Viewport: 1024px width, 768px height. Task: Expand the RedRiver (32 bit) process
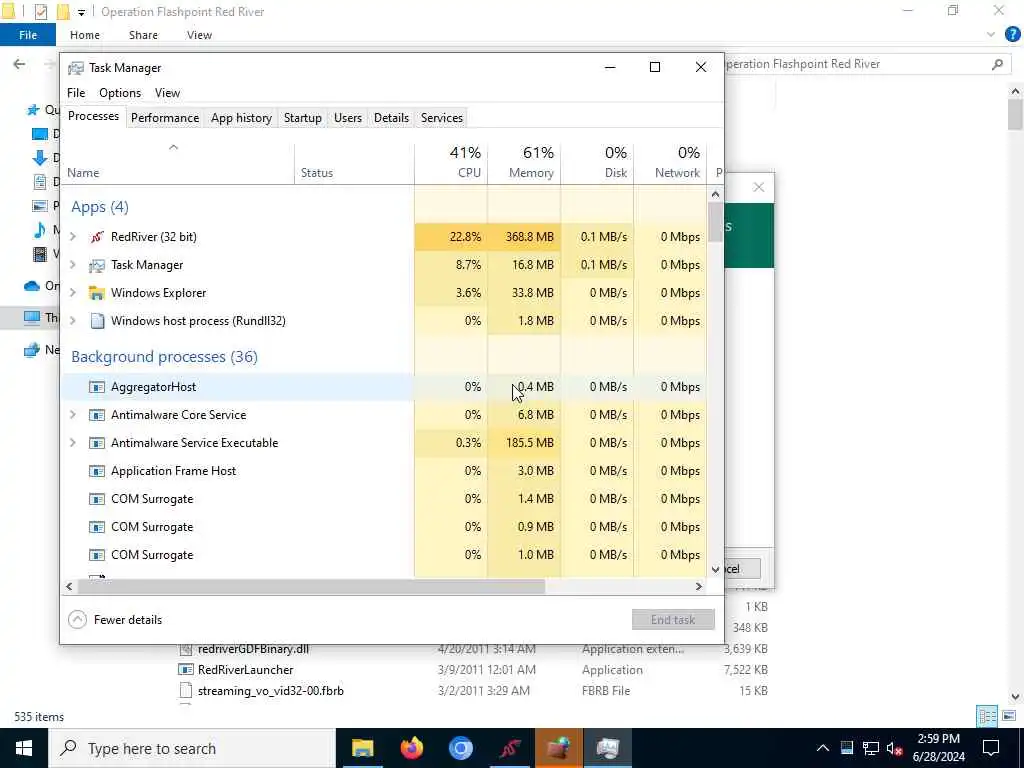coord(73,237)
